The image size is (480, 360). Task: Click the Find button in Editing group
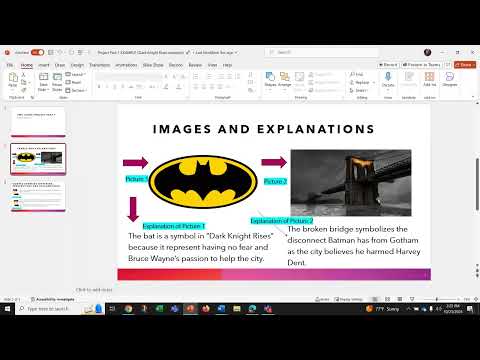357,74
